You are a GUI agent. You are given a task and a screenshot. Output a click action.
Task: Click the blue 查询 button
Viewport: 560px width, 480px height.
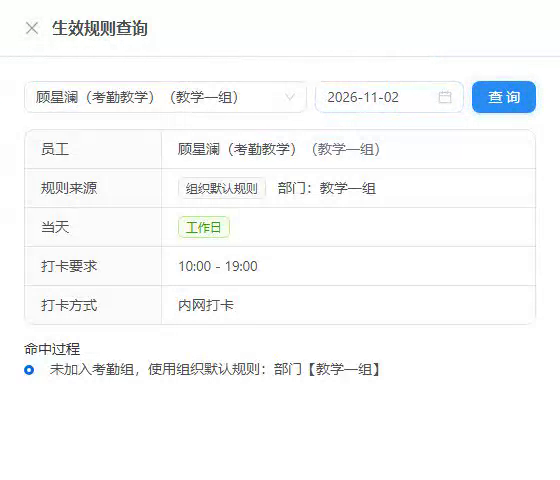click(x=504, y=97)
